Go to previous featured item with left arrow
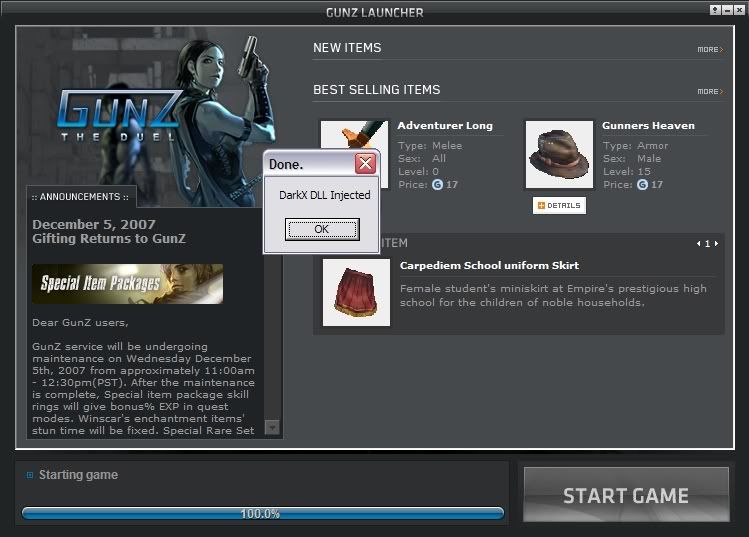The width and height of the screenshot is (749, 537). pyautogui.click(x=698, y=244)
